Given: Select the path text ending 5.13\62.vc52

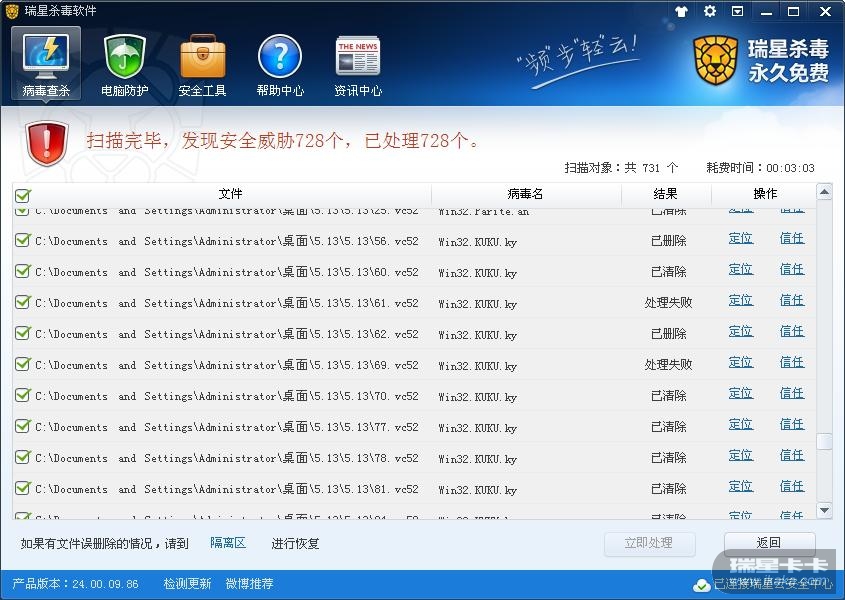Looking at the screenshot, I should (x=227, y=334).
